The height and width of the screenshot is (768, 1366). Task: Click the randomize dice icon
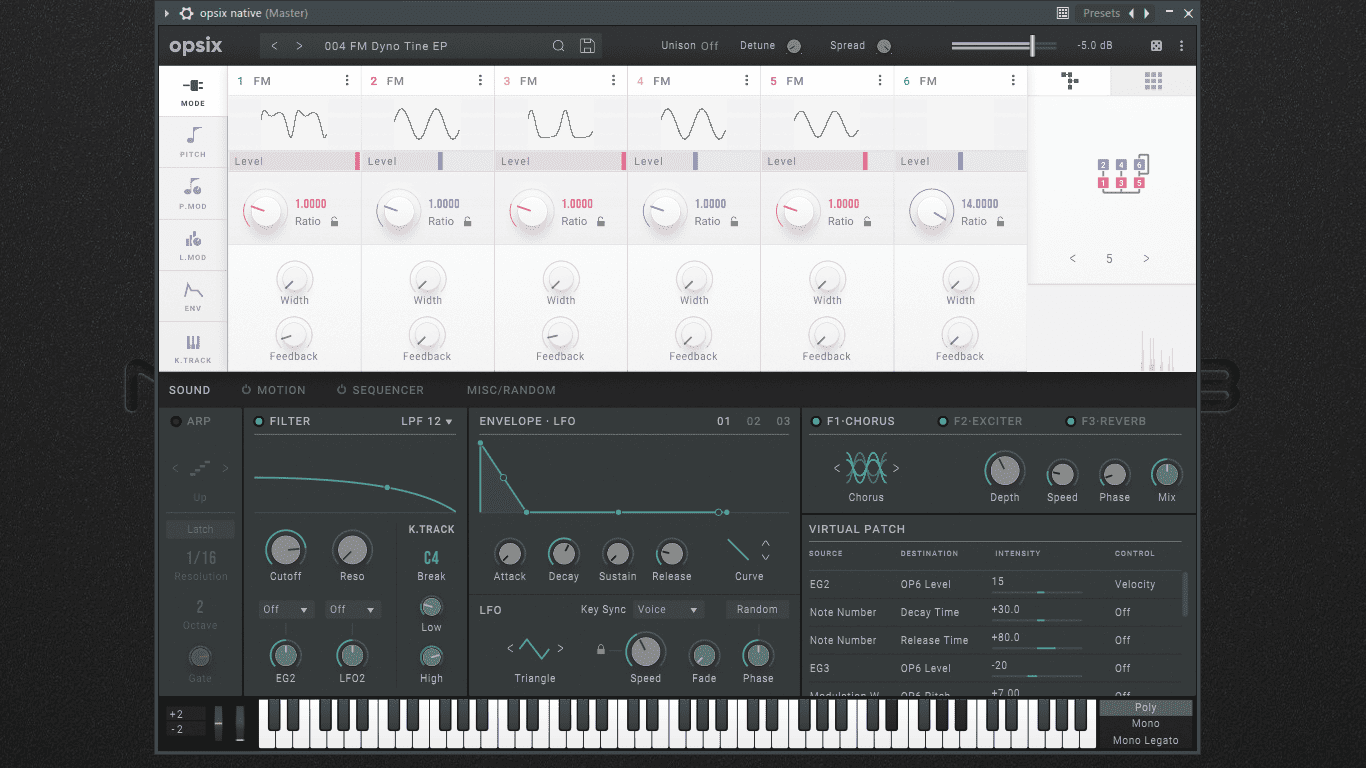point(1156,46)
